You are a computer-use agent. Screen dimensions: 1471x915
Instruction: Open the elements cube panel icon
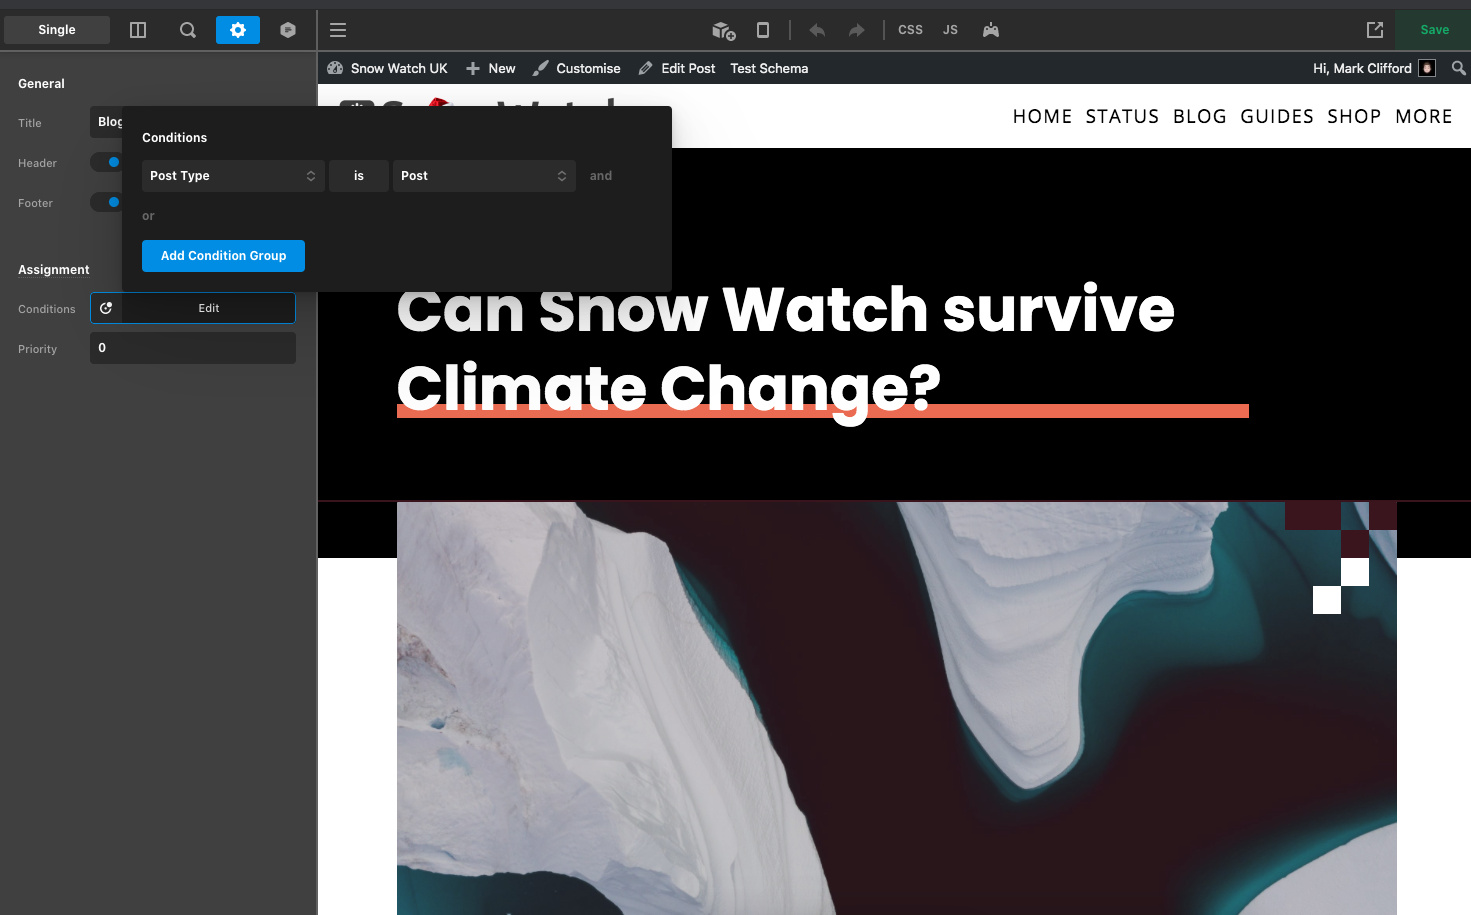point(288,30)
